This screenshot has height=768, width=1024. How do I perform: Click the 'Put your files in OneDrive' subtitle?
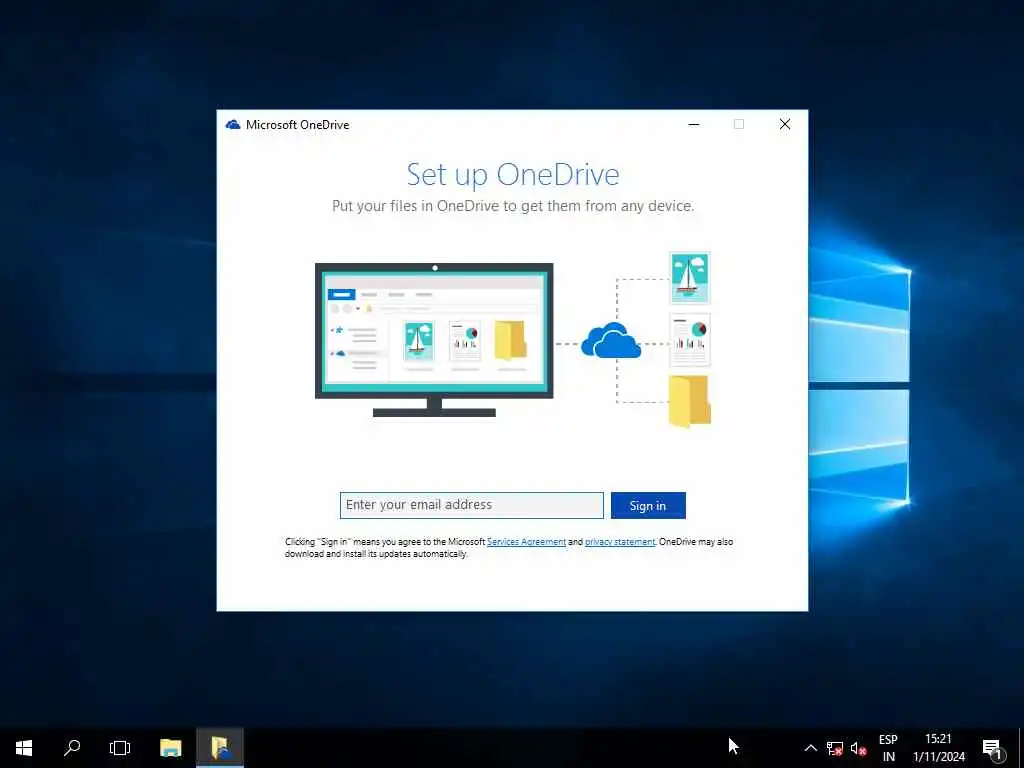513,206
